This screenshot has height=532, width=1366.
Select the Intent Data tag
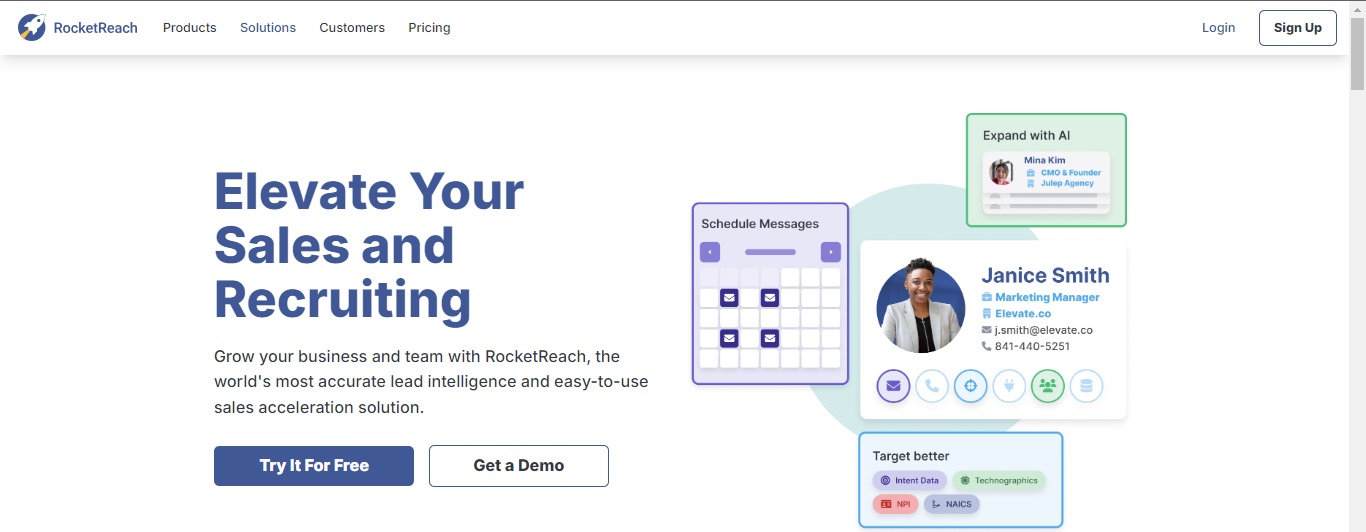pyautogui.click(x=909, y=481)
